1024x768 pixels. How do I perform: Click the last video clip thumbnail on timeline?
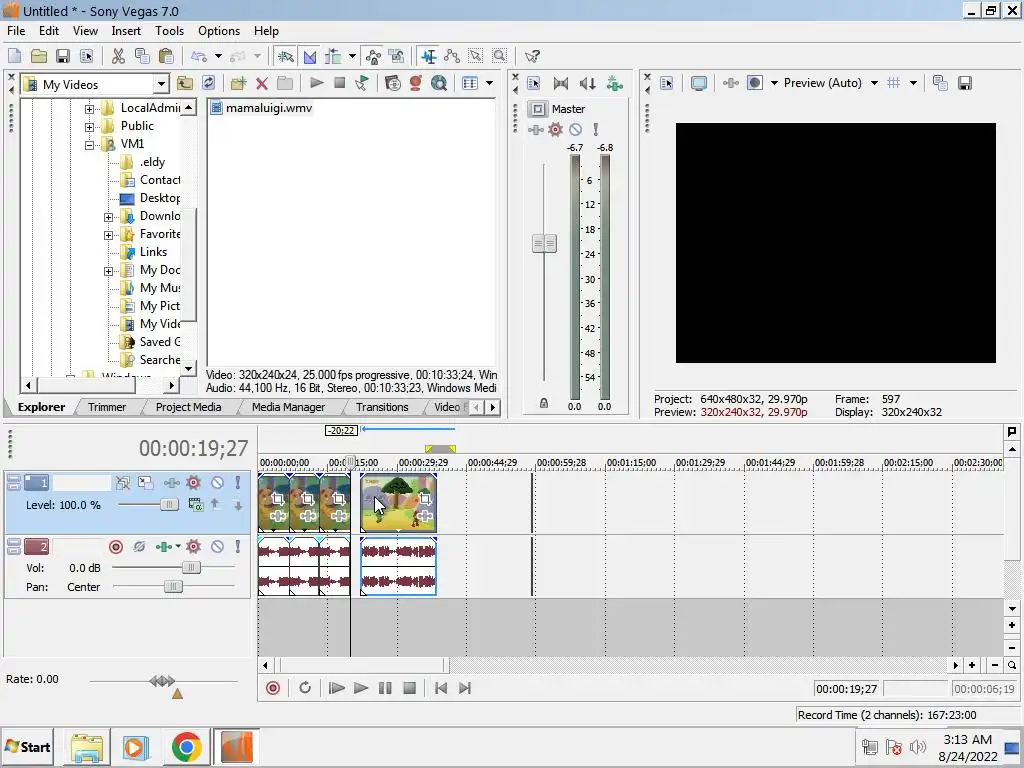(x=398, y=503)
